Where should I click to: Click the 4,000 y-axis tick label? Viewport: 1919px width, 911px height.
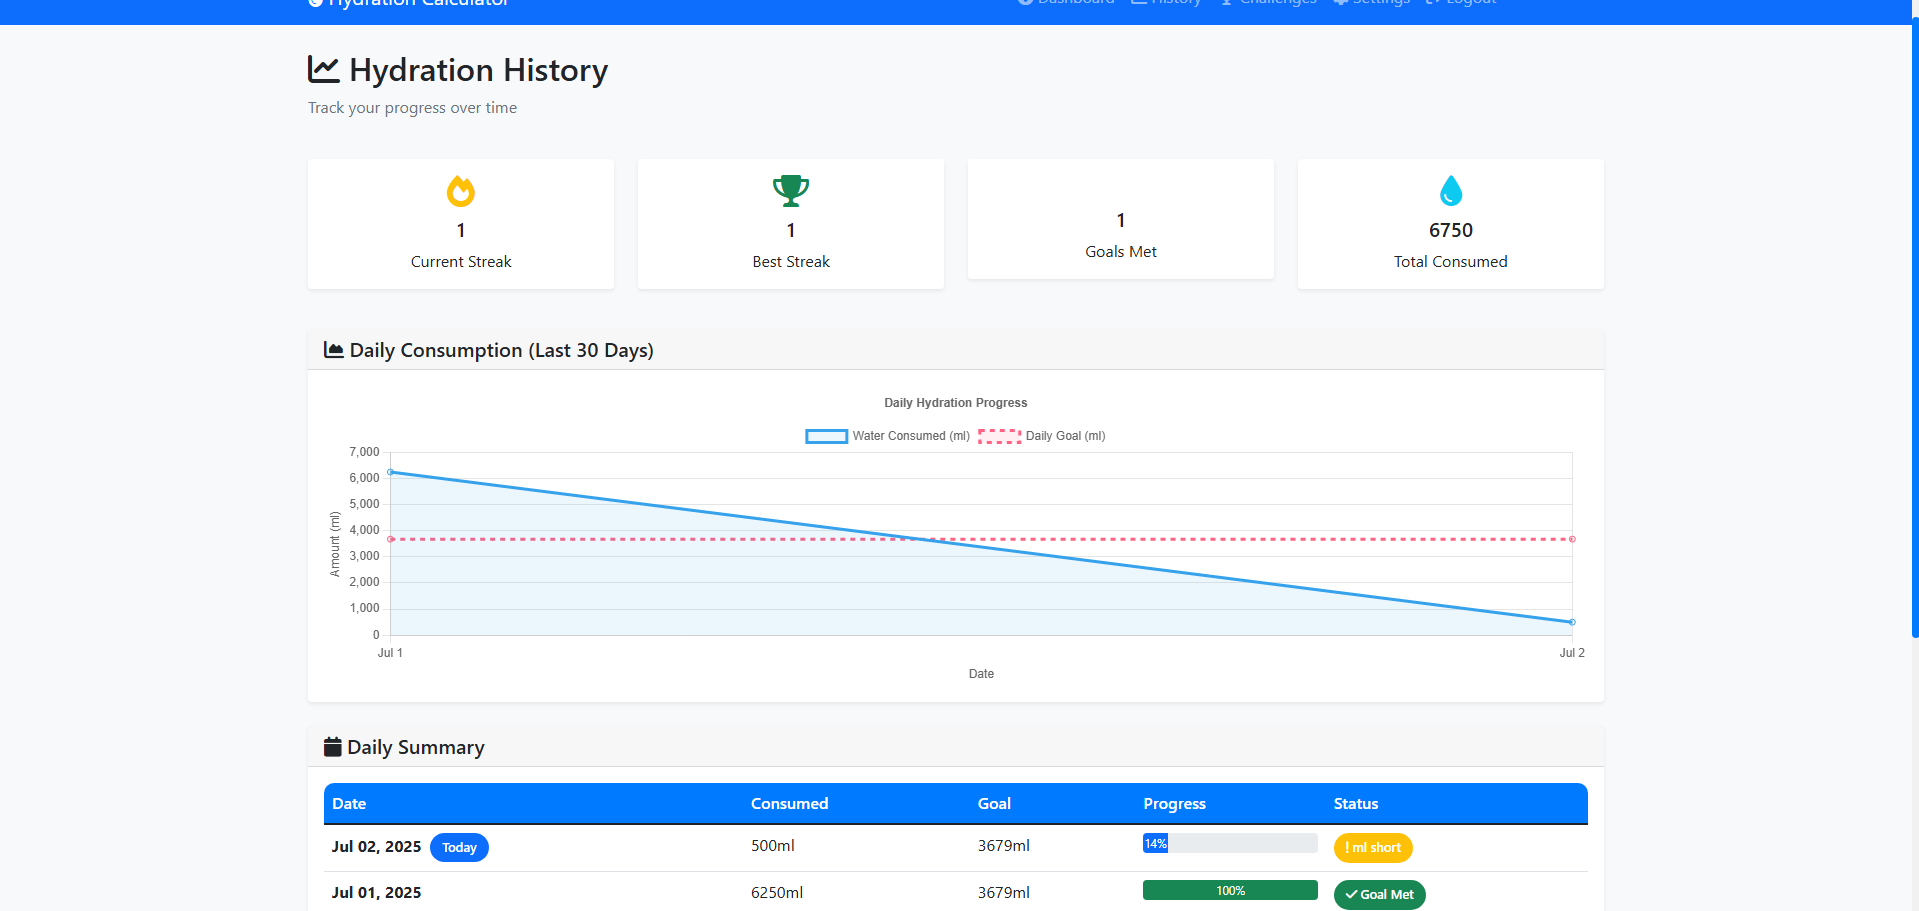(364, 530)
